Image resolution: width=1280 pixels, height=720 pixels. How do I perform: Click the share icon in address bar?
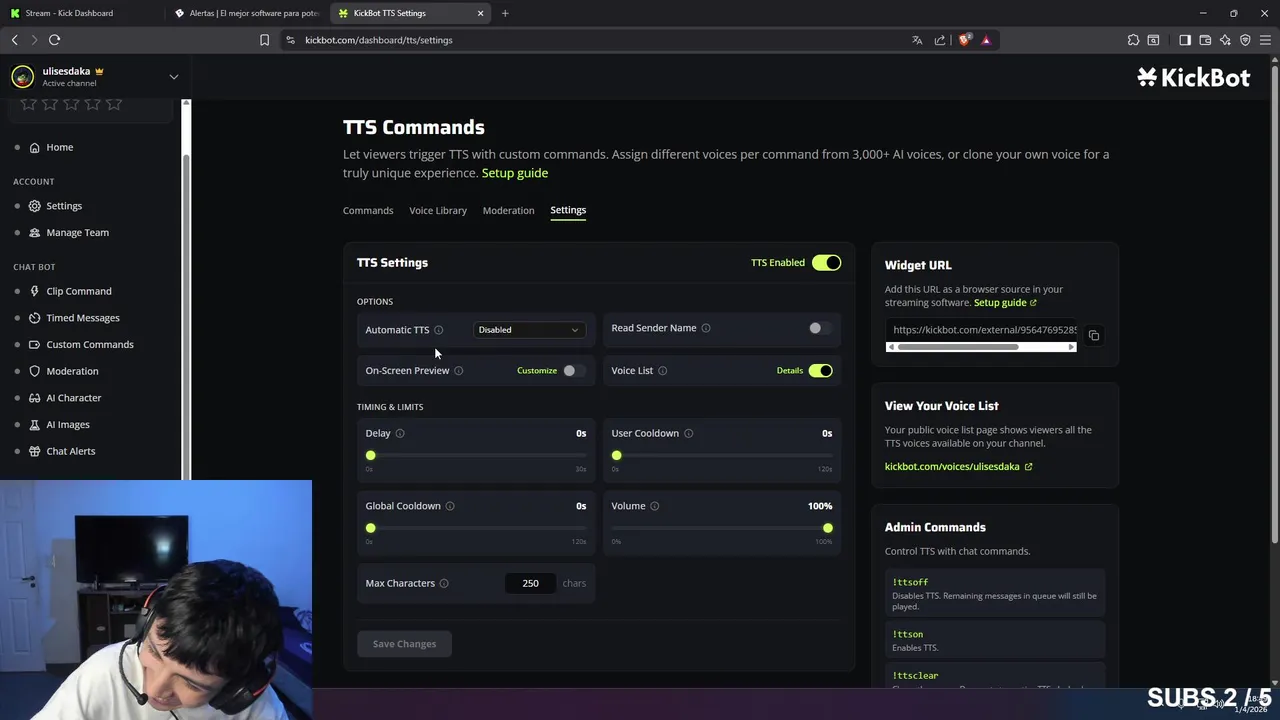click(940, 40)
